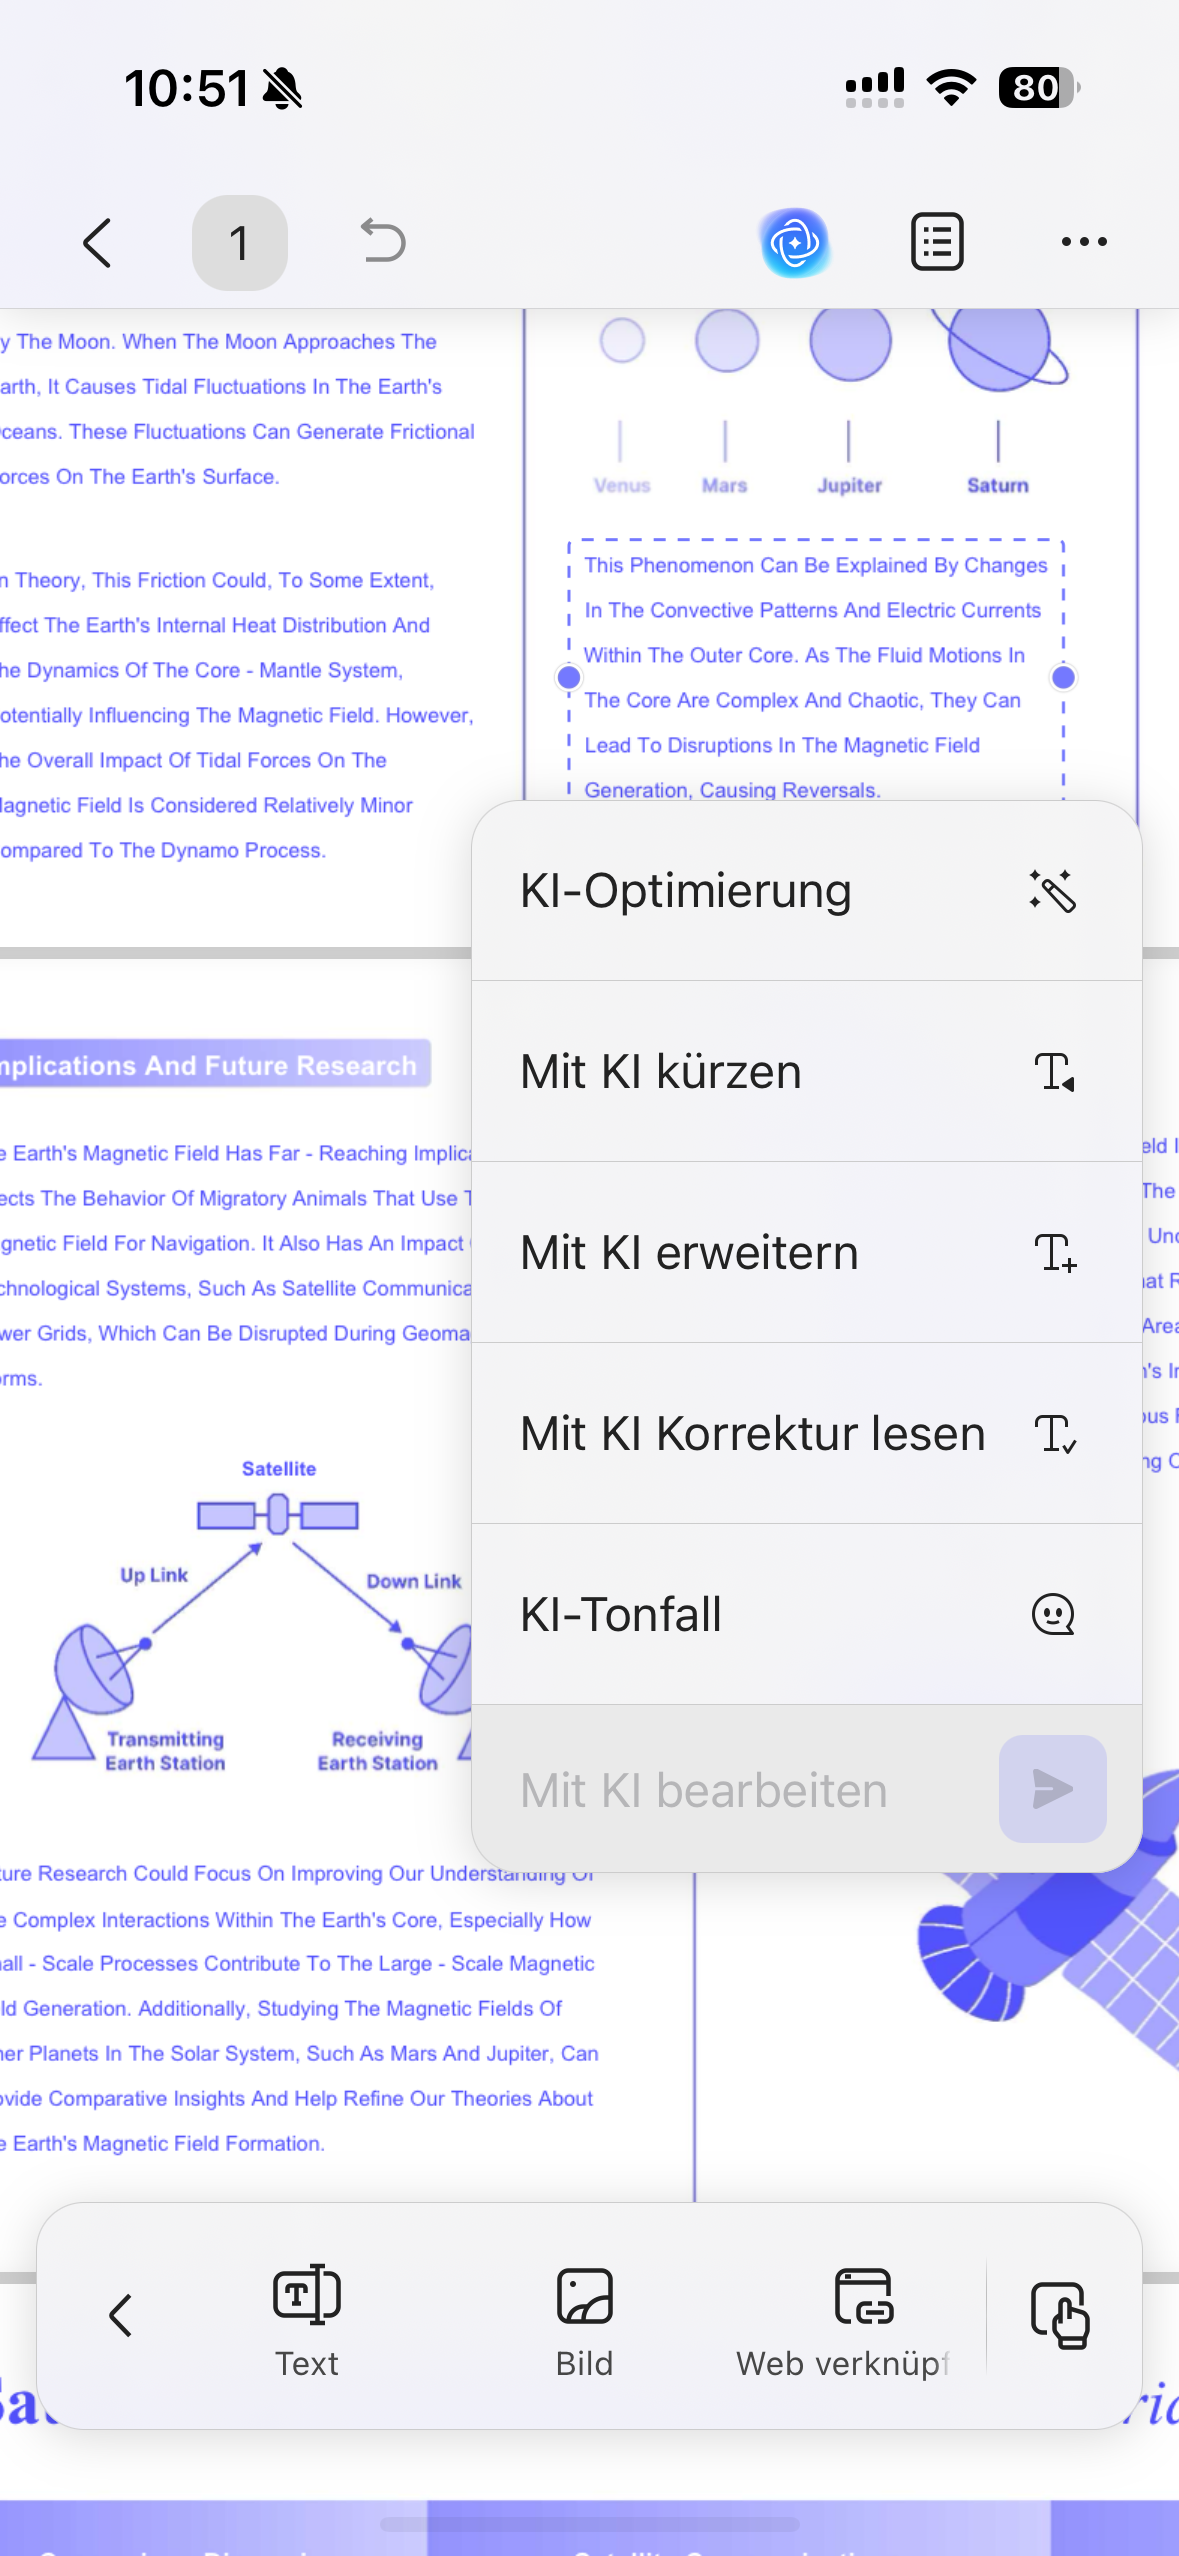Screen dimensions: 1179x2556
Task: Collapse bottom toolbar with left chevron
Action: point(121,2315)
